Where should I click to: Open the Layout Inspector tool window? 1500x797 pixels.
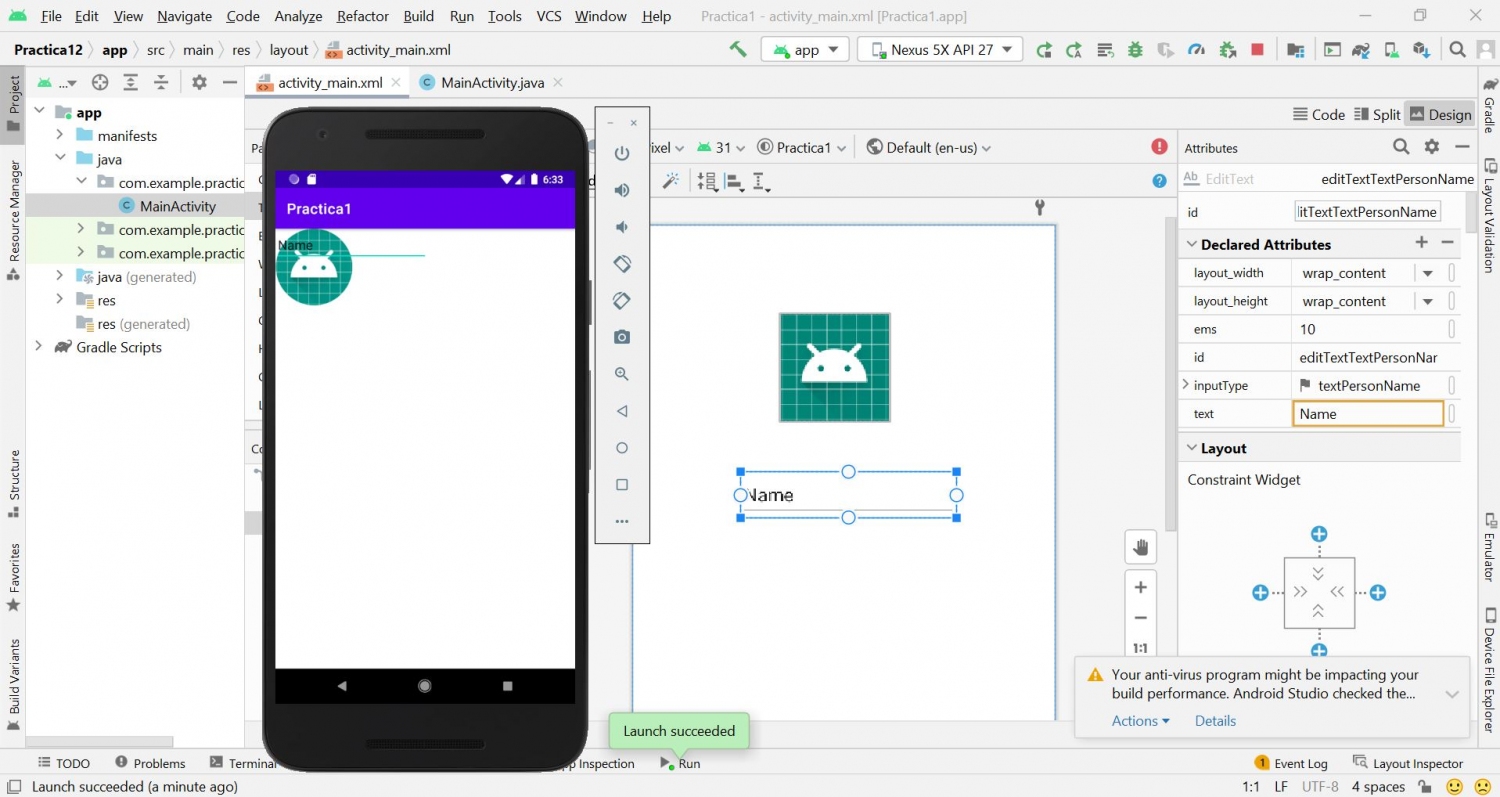point(1407,763)
